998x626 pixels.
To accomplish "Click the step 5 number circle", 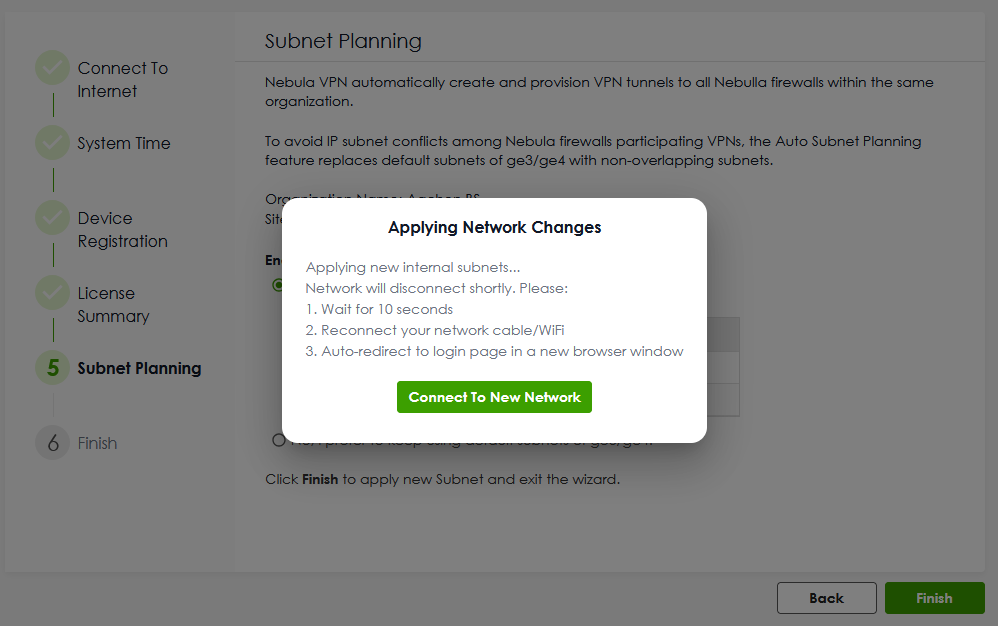I will coord(52,368).
